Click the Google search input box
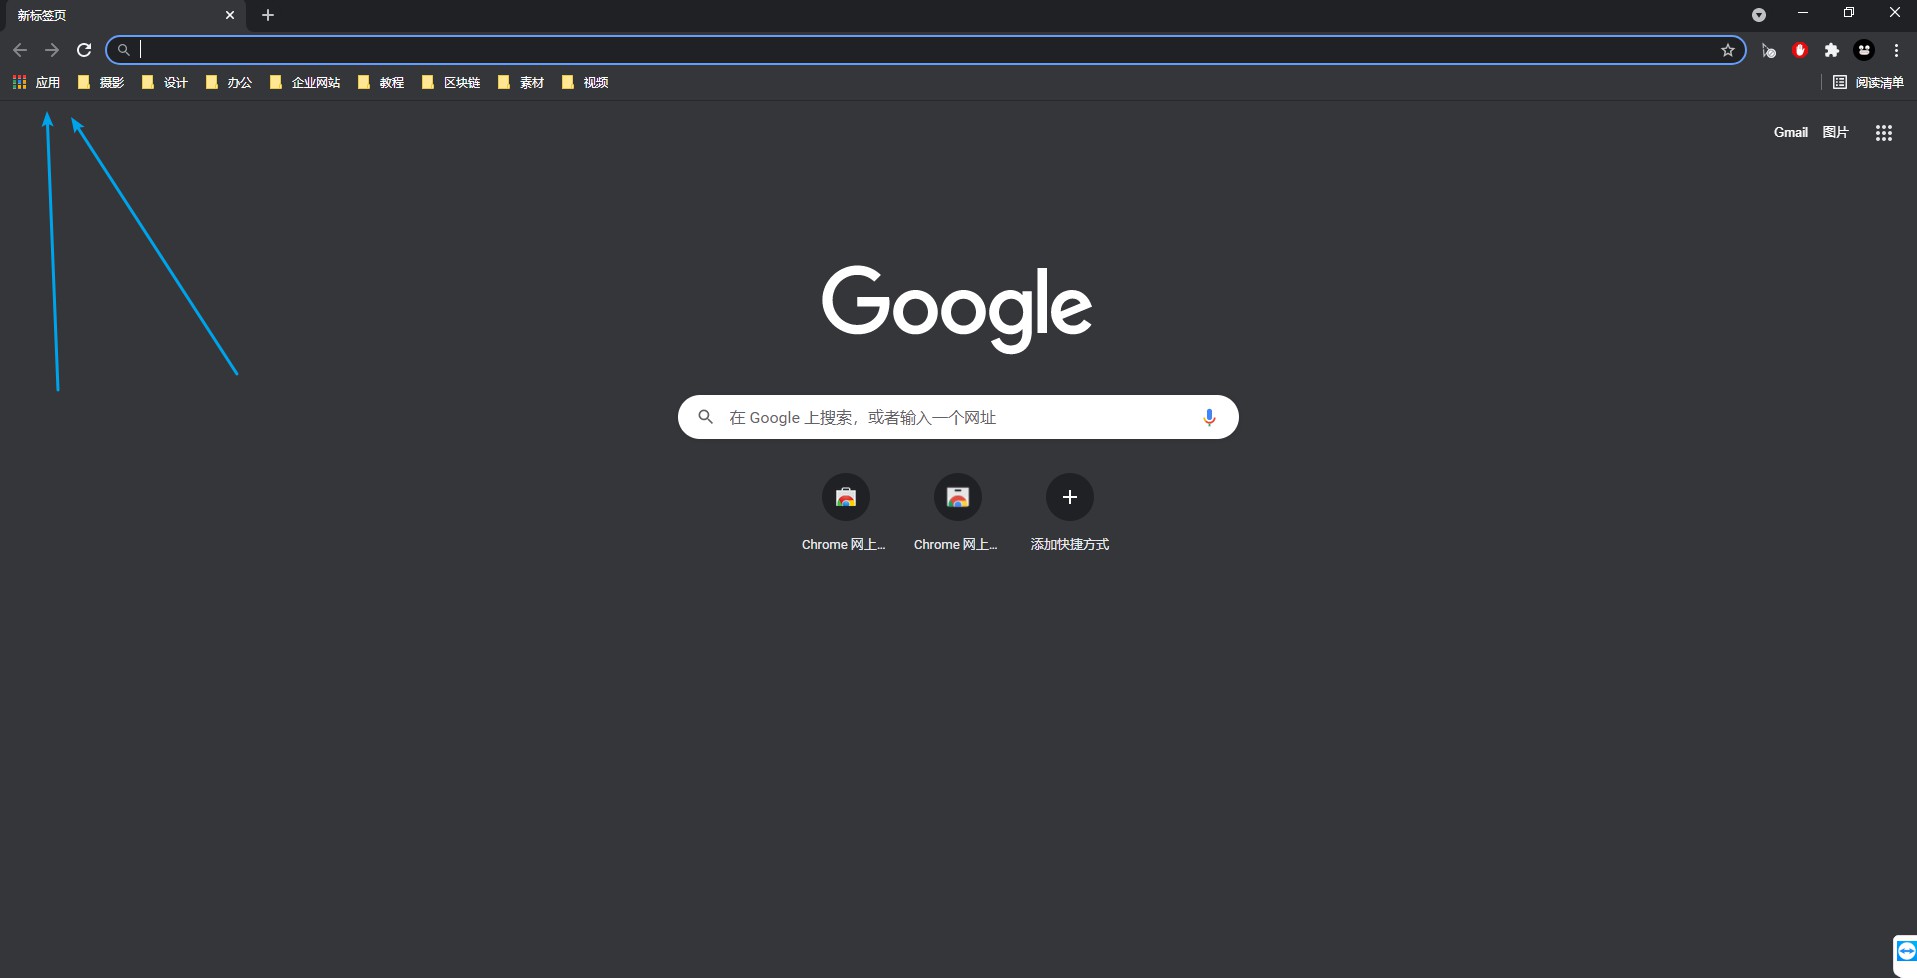The image size is (1917, 978). 958,417
